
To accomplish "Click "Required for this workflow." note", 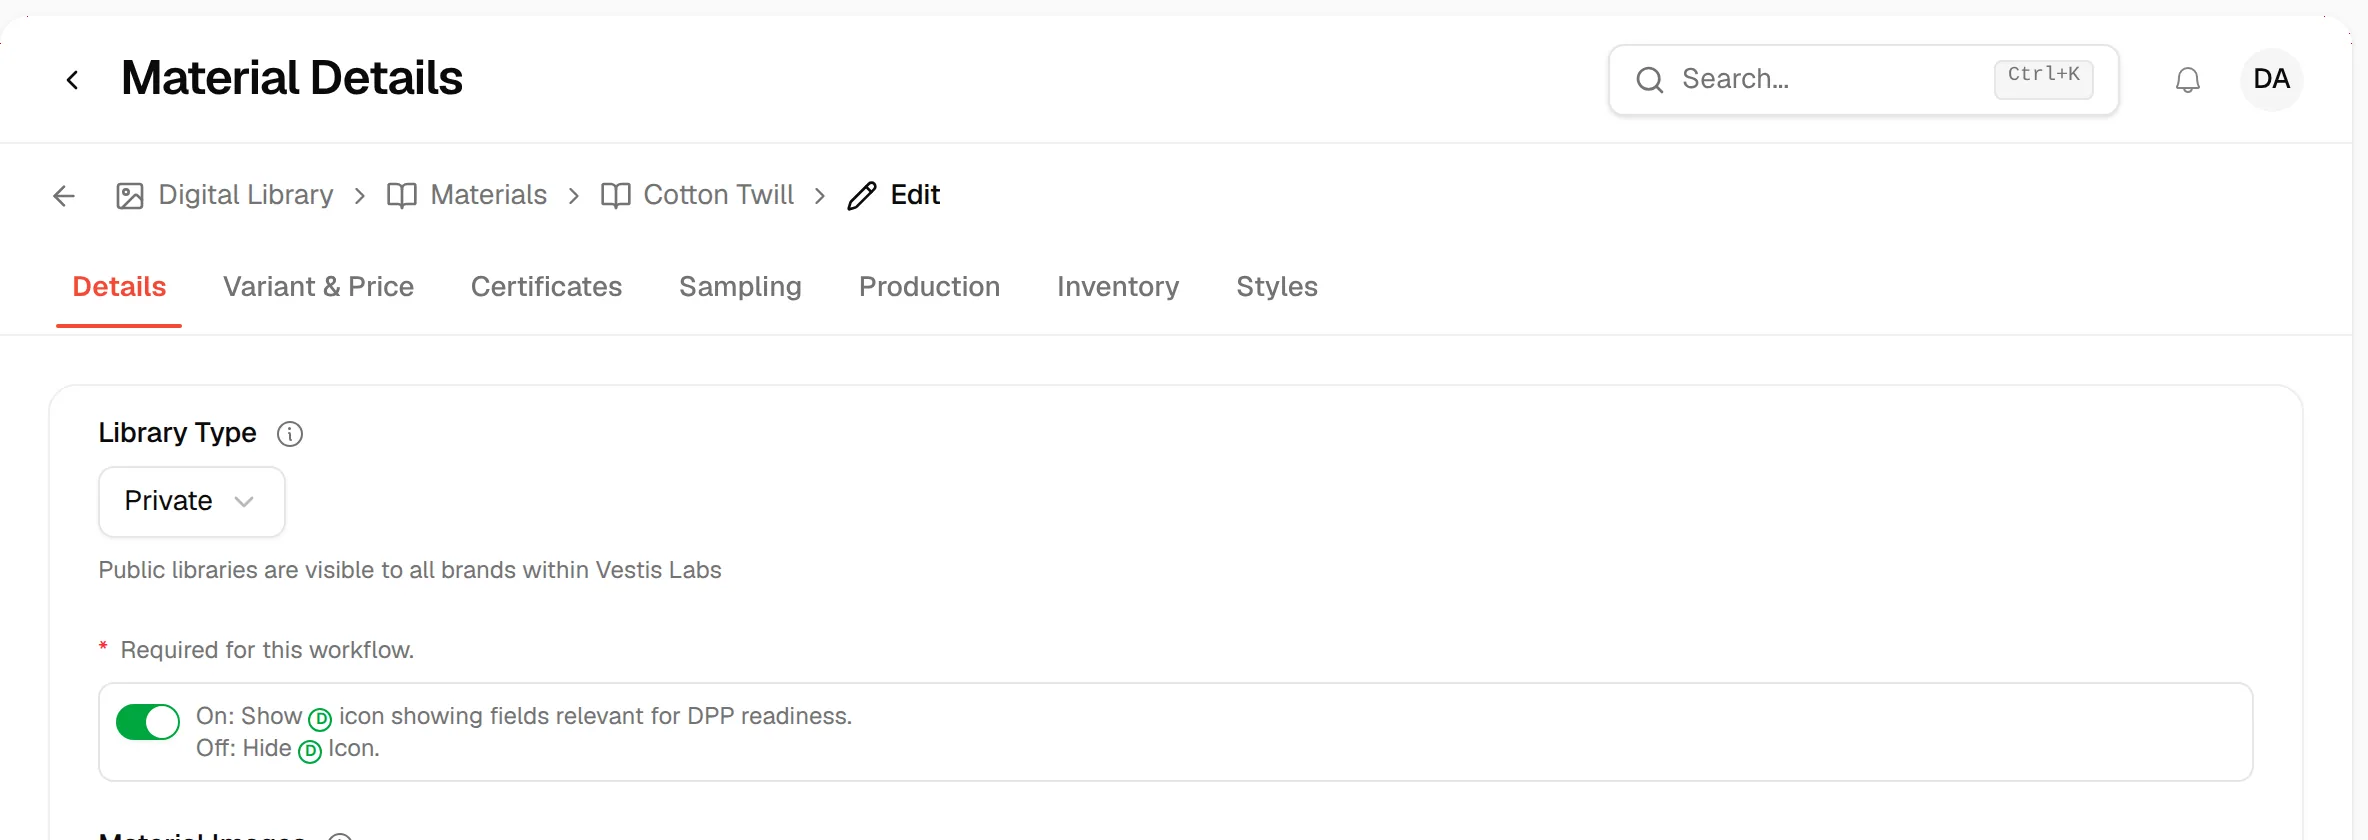I will pos(267,650).
